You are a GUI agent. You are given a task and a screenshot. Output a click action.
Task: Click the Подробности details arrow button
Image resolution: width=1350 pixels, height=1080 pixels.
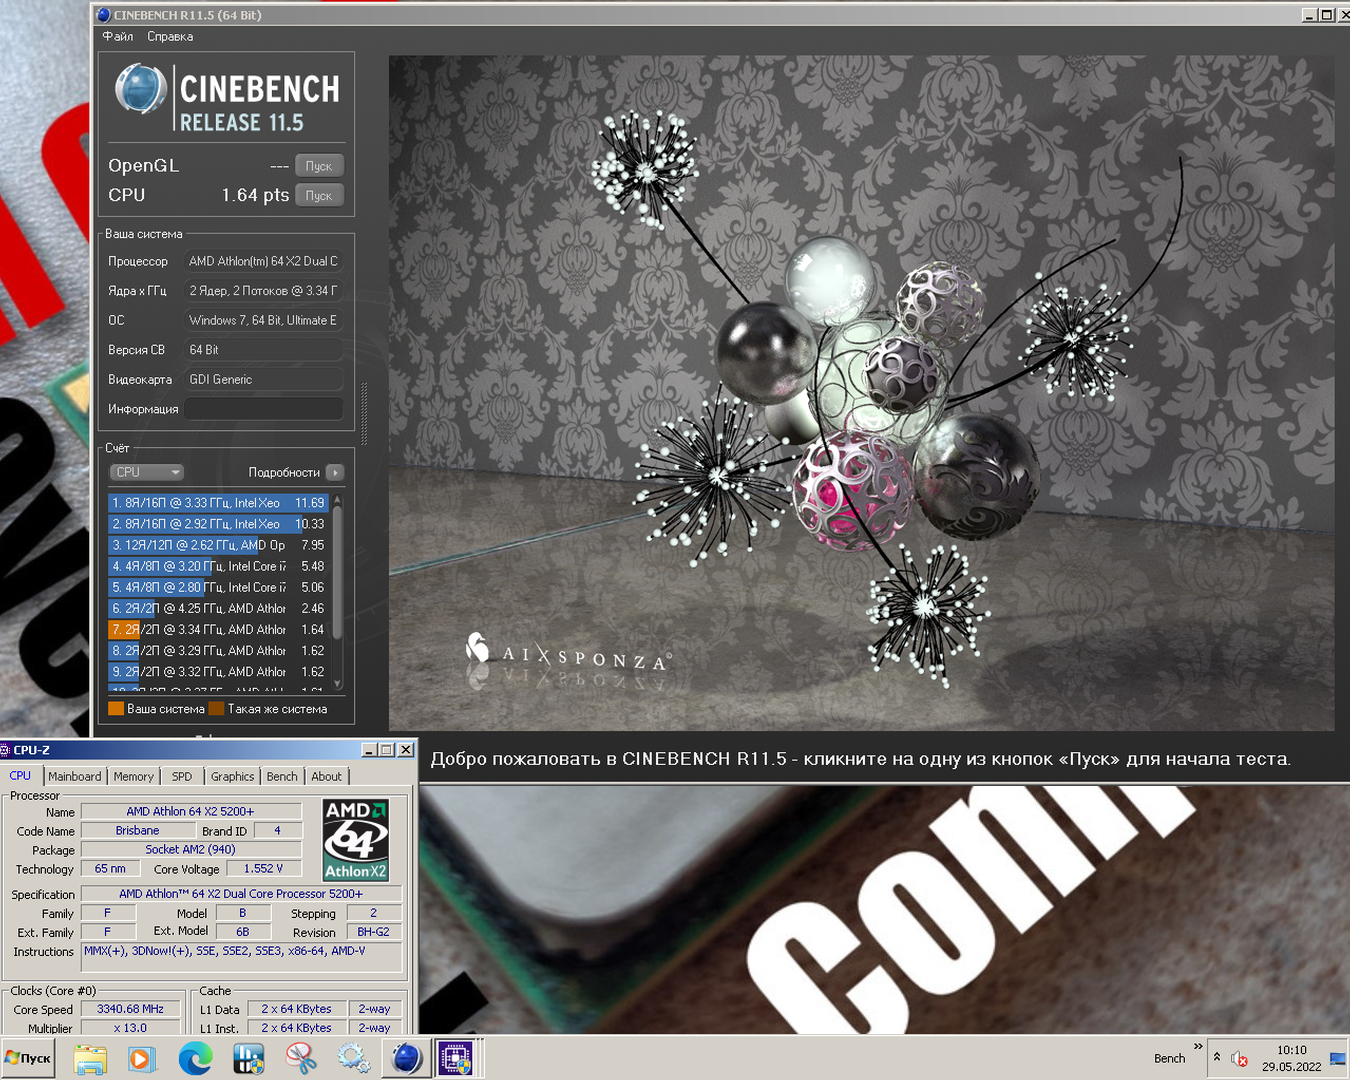pyautogui.click(x=335, y=472)
